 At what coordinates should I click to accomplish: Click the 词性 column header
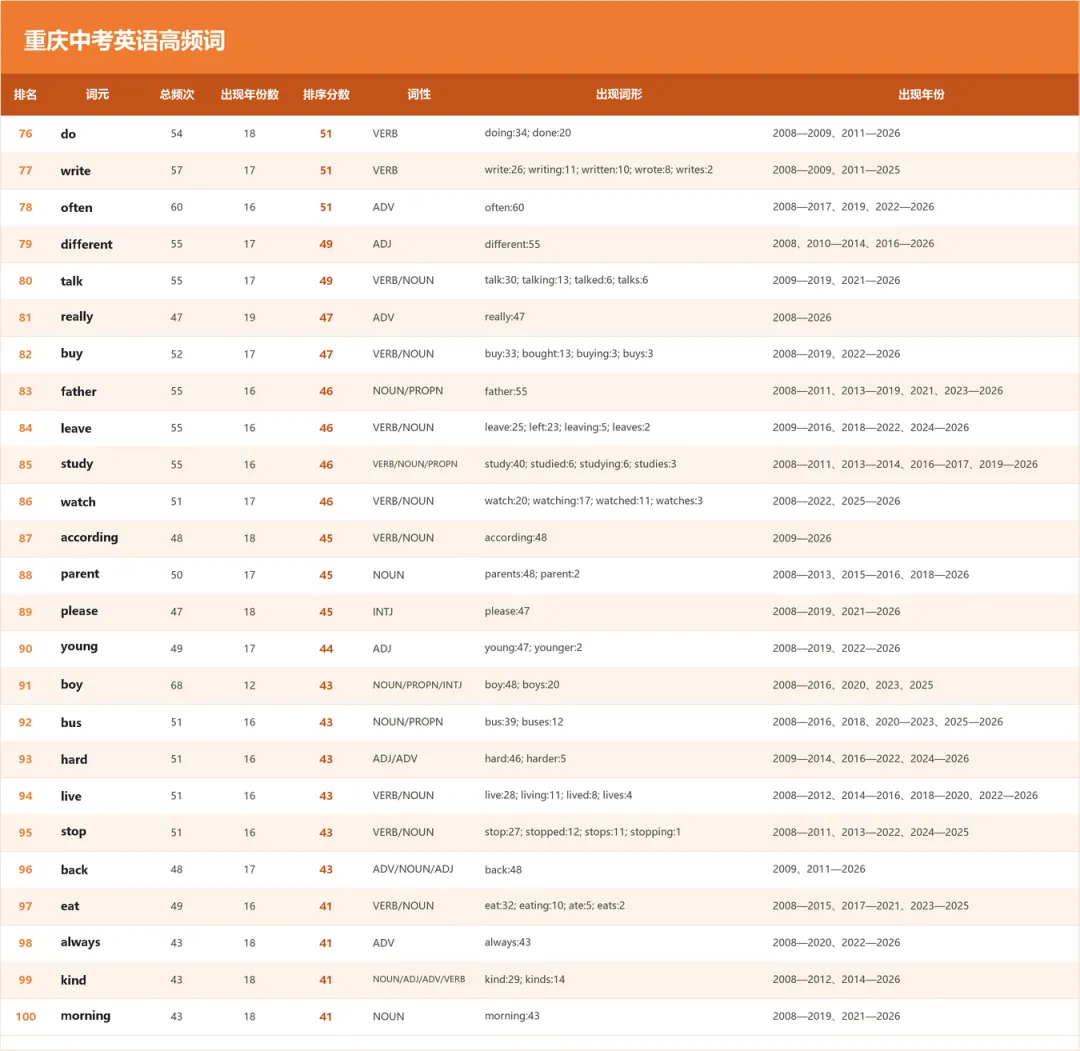(419, 94)
